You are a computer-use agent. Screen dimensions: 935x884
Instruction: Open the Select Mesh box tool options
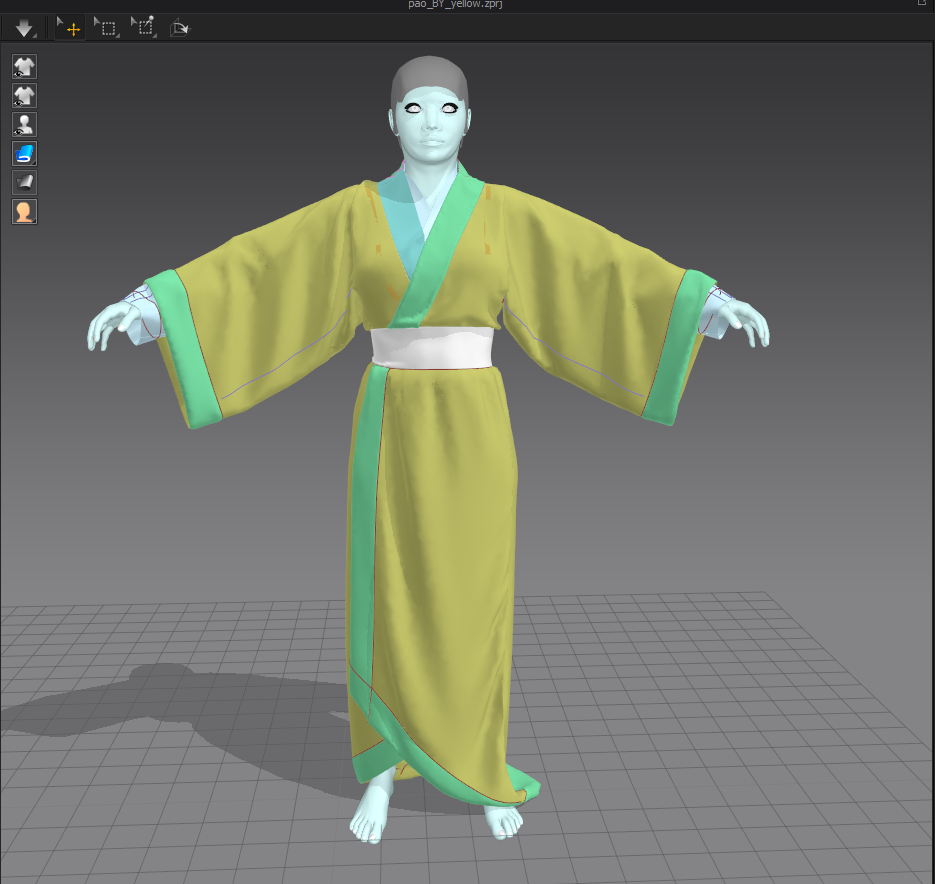click(x=106, y=28)
